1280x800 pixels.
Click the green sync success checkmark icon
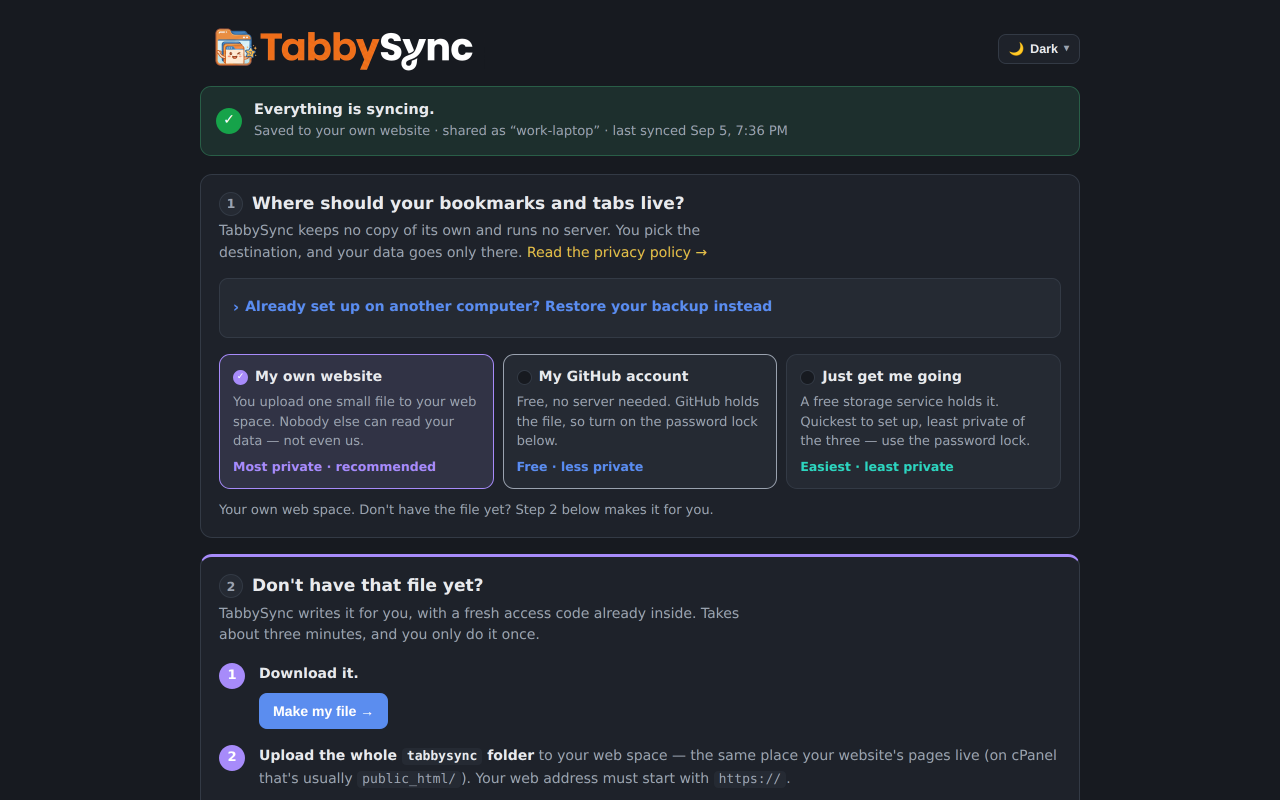(229, 121)
